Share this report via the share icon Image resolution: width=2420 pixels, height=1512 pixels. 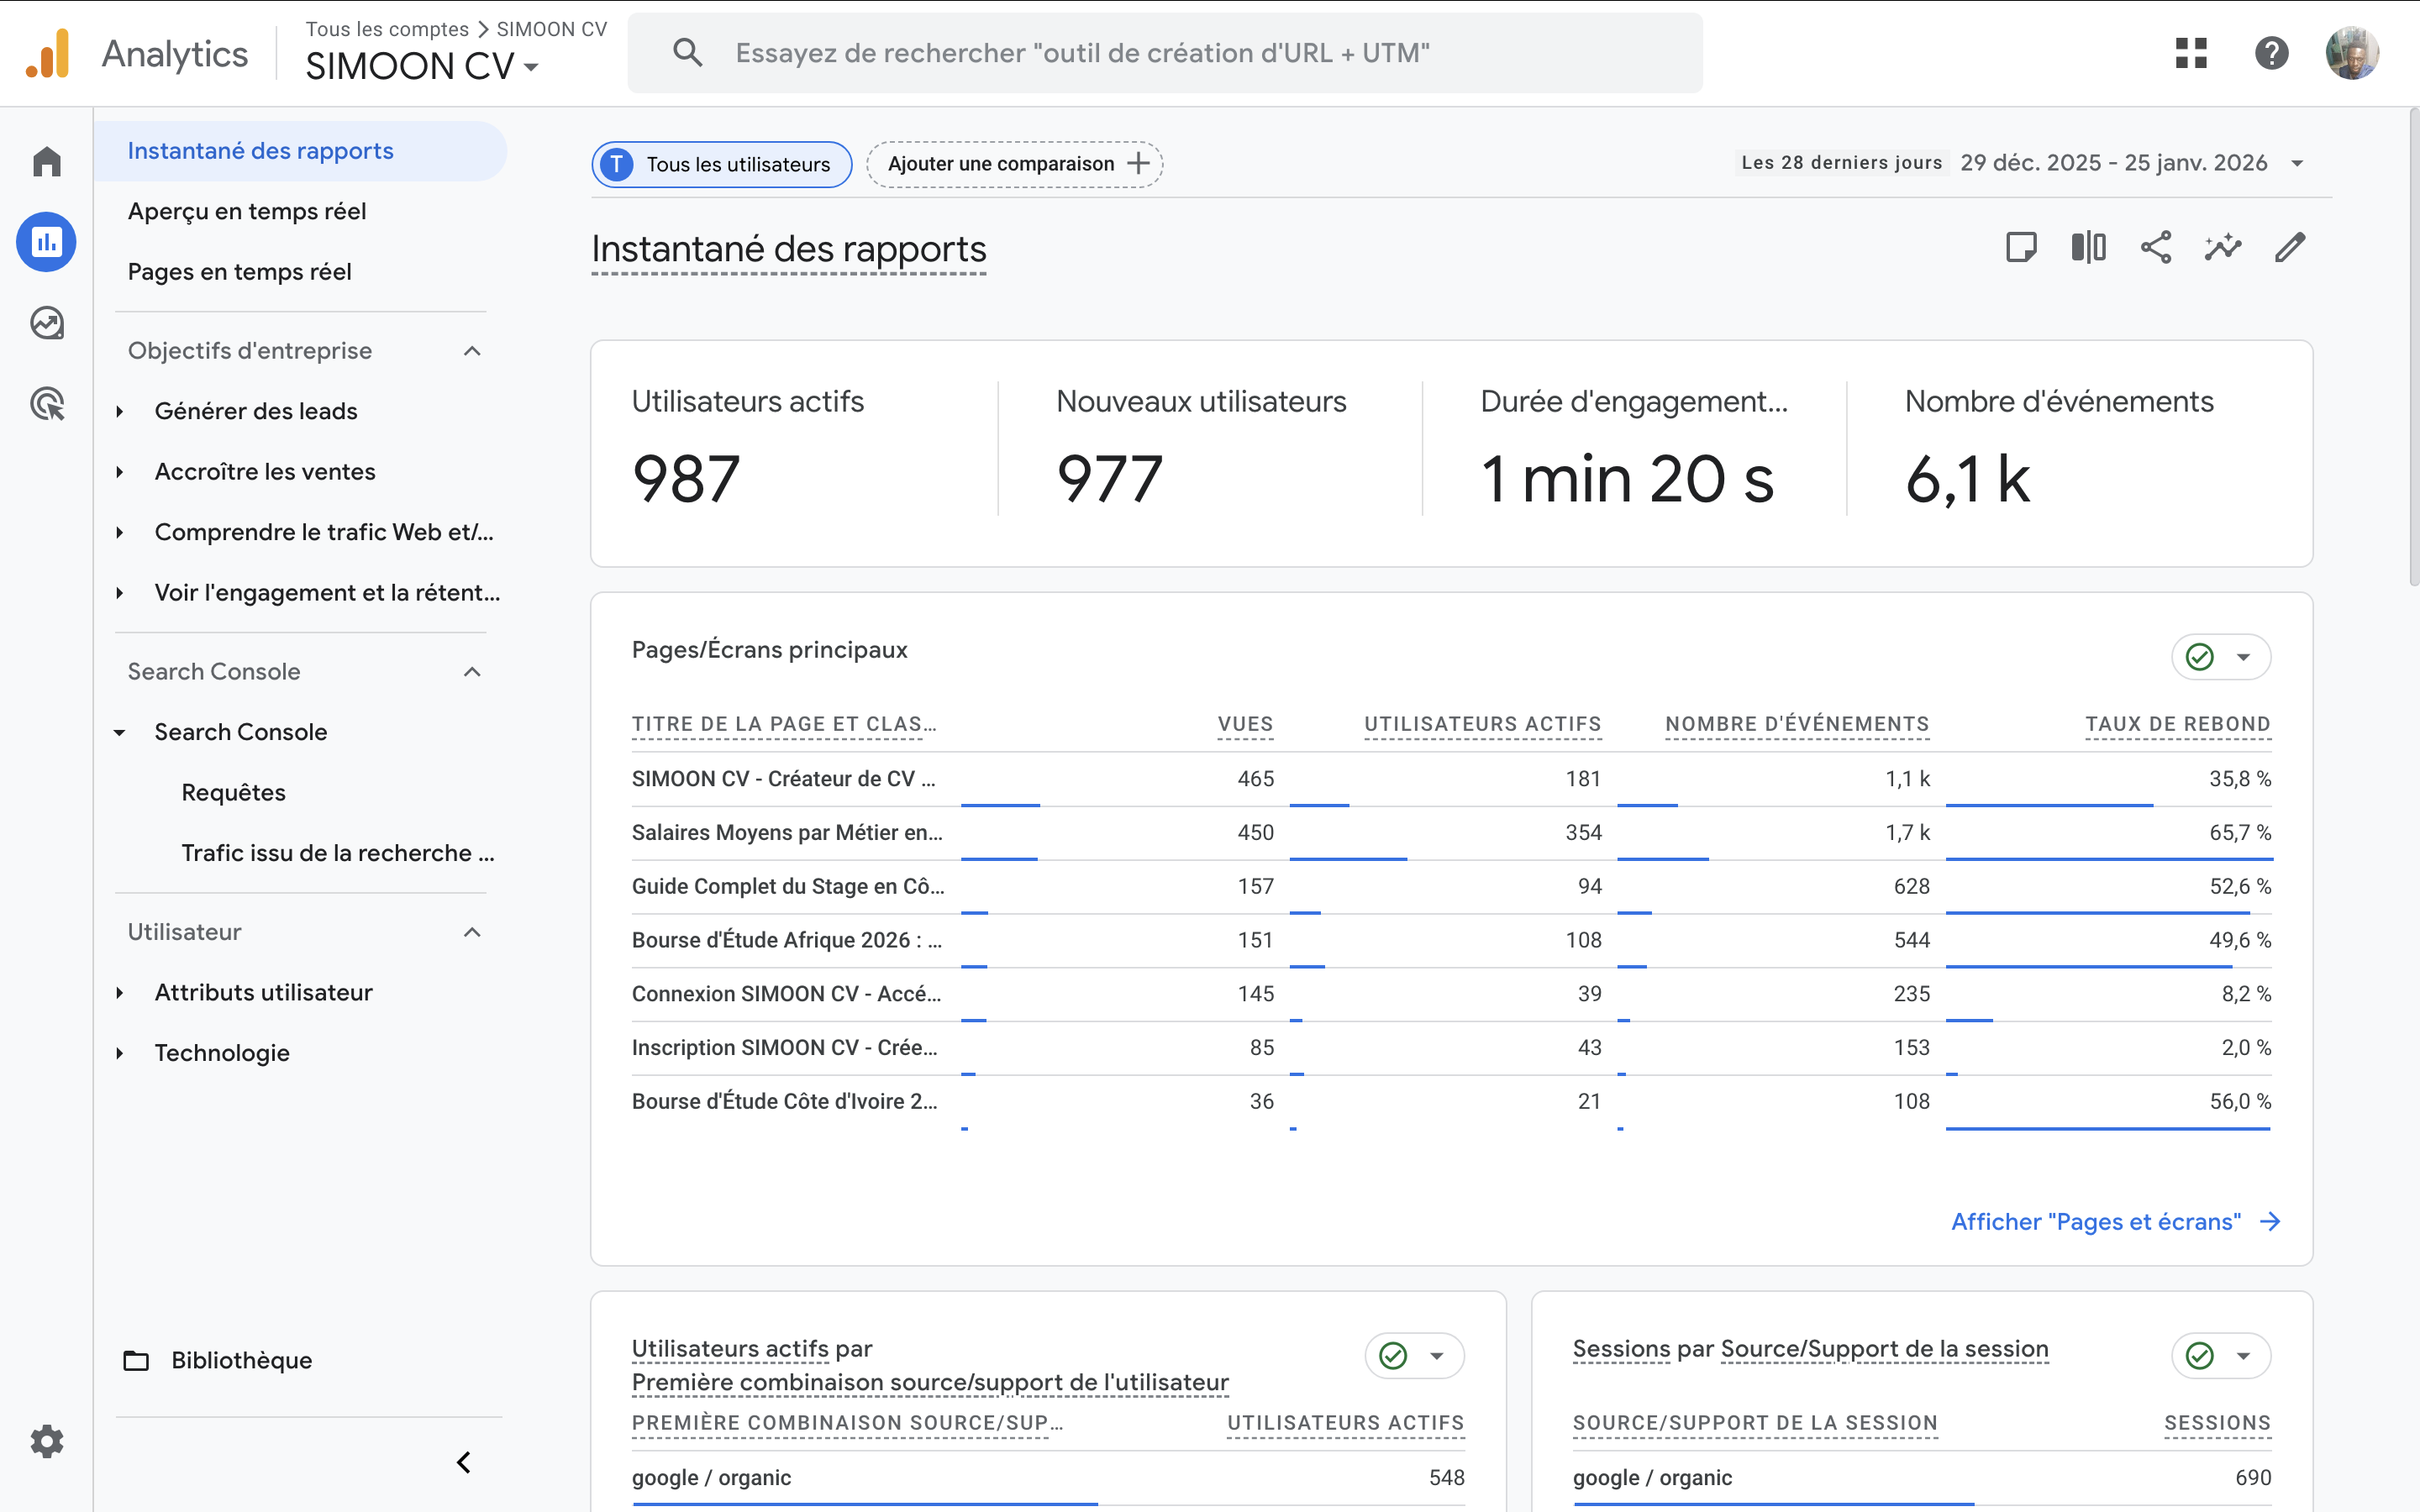pyautogui.click(x=2155, y=247)
